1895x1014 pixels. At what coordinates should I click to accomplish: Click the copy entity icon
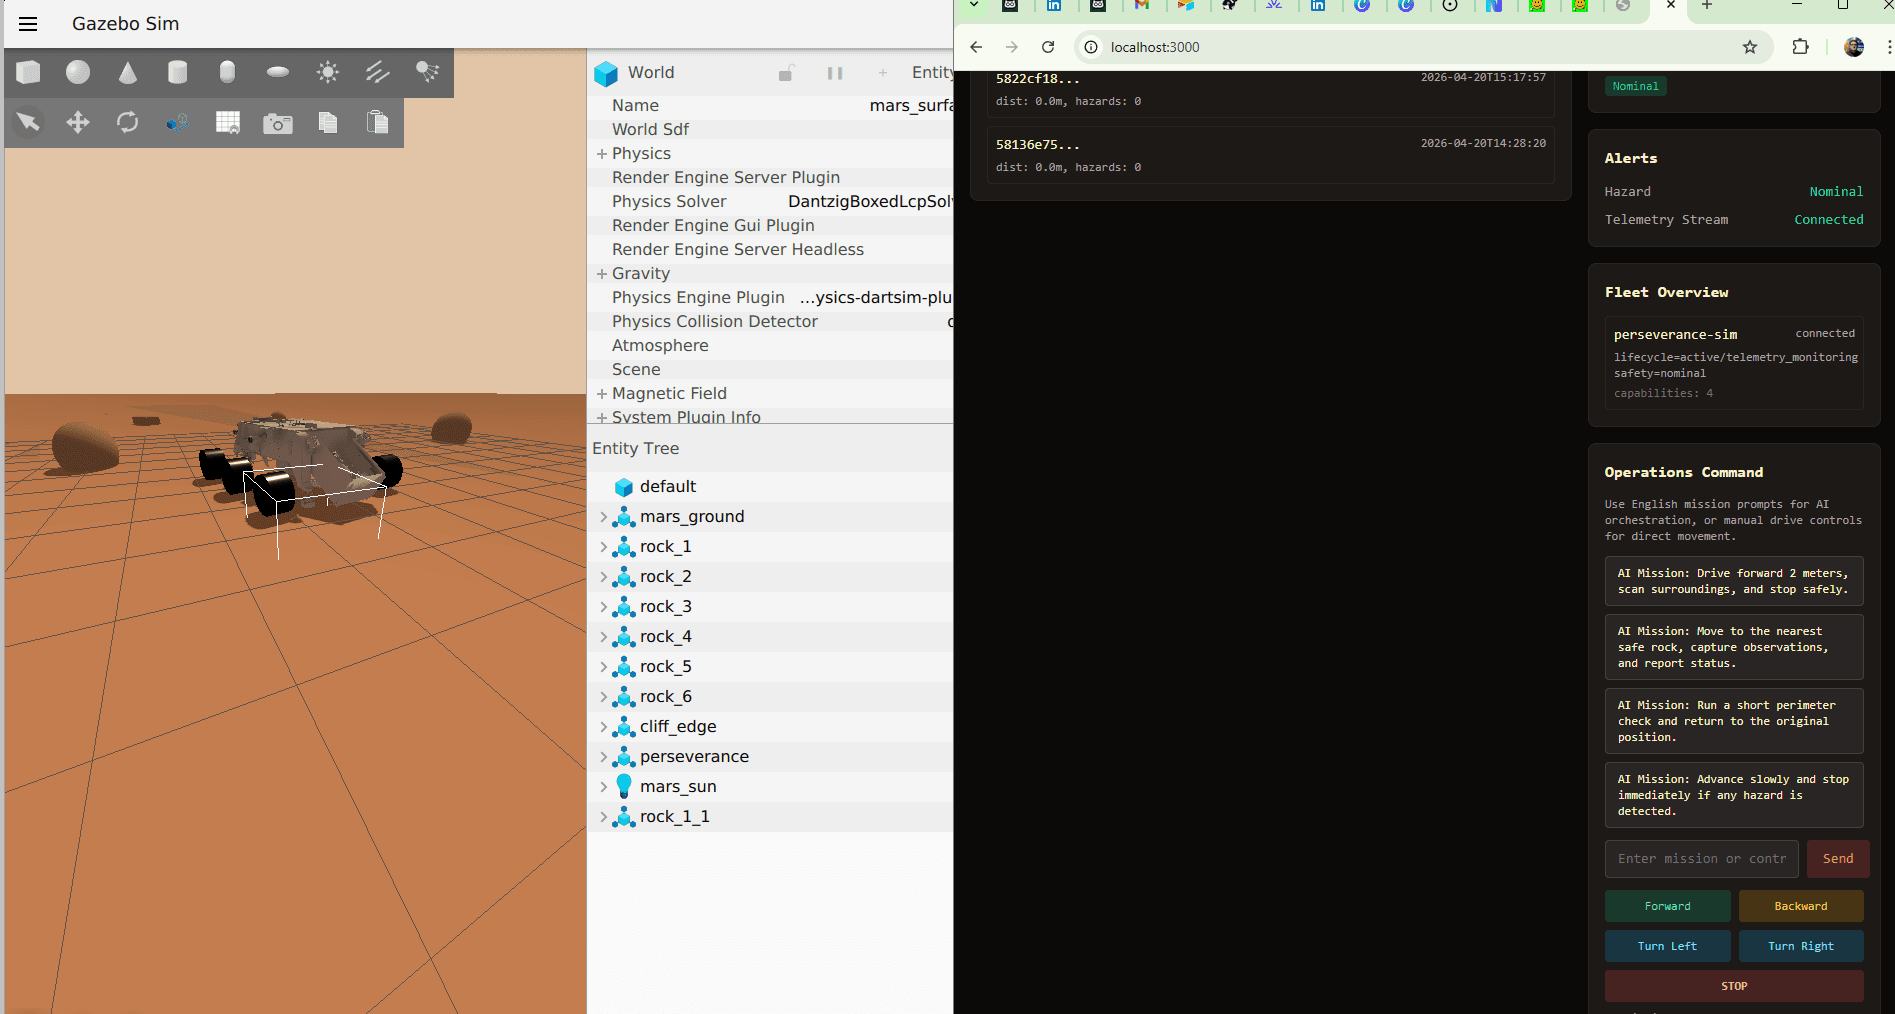click(x=328, y=122)
